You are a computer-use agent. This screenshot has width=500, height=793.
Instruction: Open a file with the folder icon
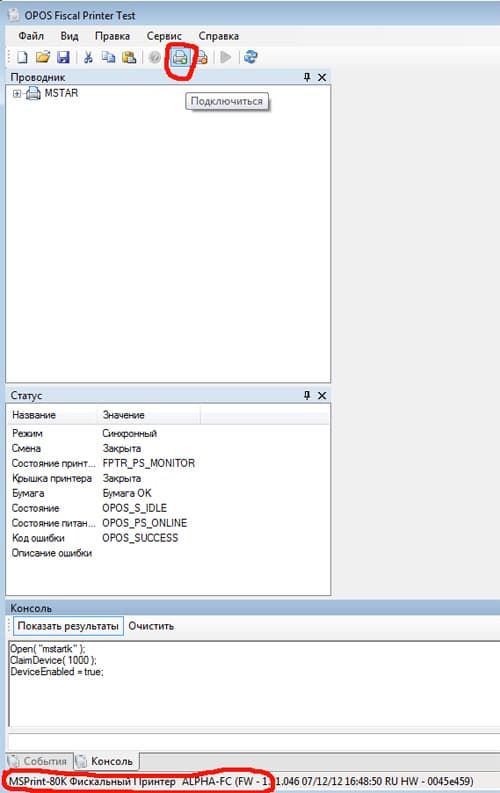click(43, 57)
